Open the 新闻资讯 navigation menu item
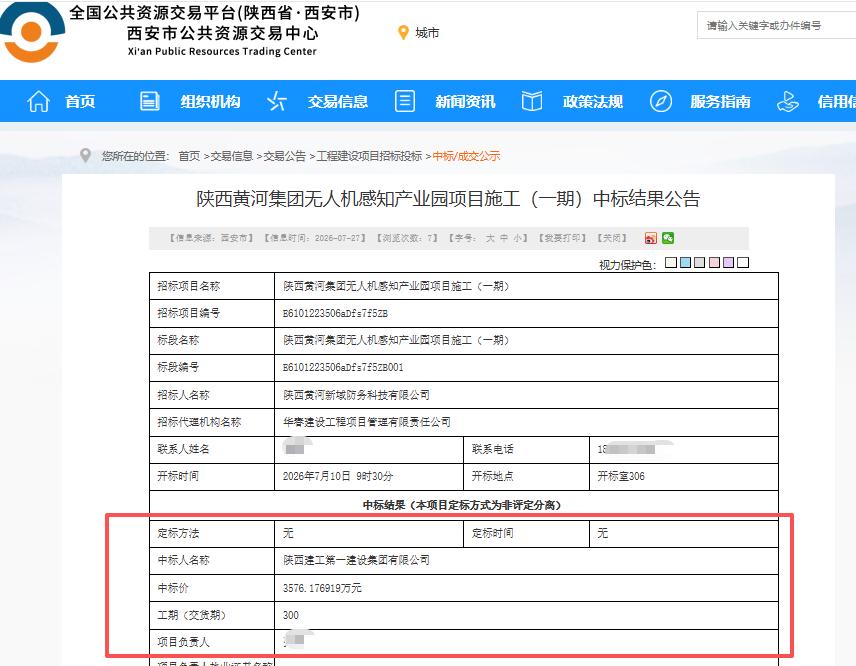Viewport: 856px width, 666px height. click(465, 102)
